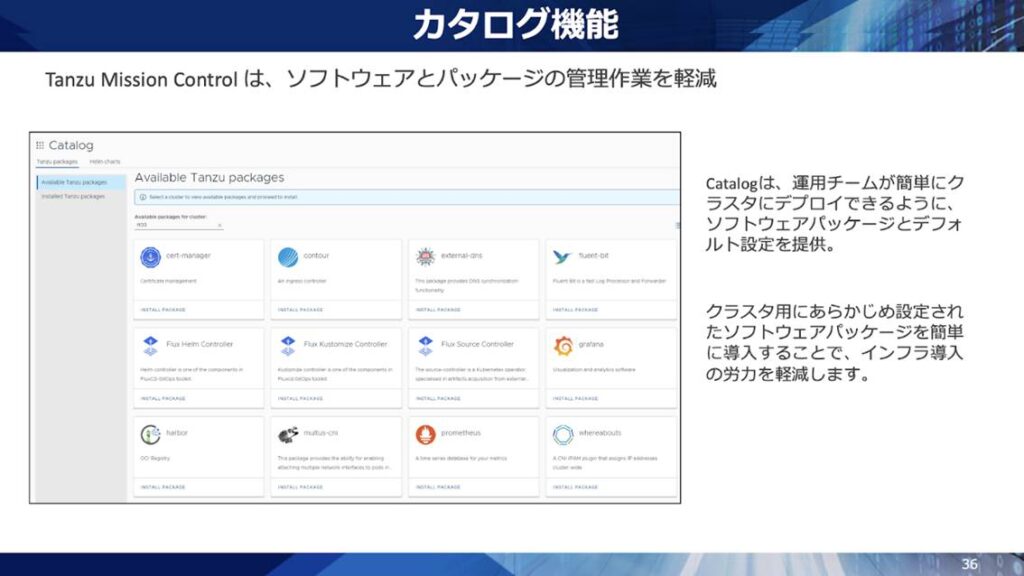The width and height of the screenshot is (1024, 576).
Task: Click the Catalog grid icon in header
Action: pos(40,146)
